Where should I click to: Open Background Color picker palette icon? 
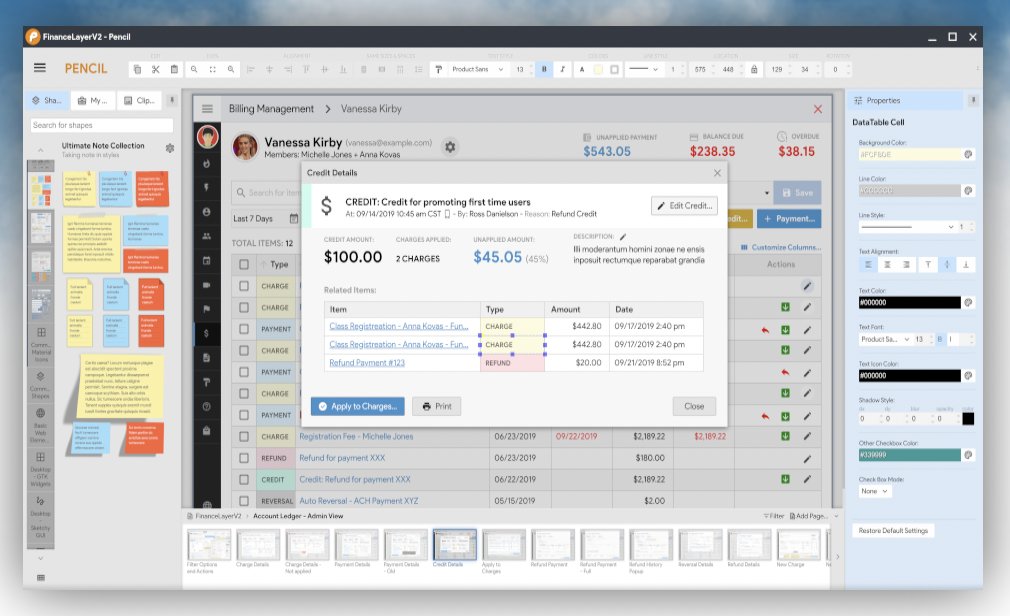tap(967, 155)
